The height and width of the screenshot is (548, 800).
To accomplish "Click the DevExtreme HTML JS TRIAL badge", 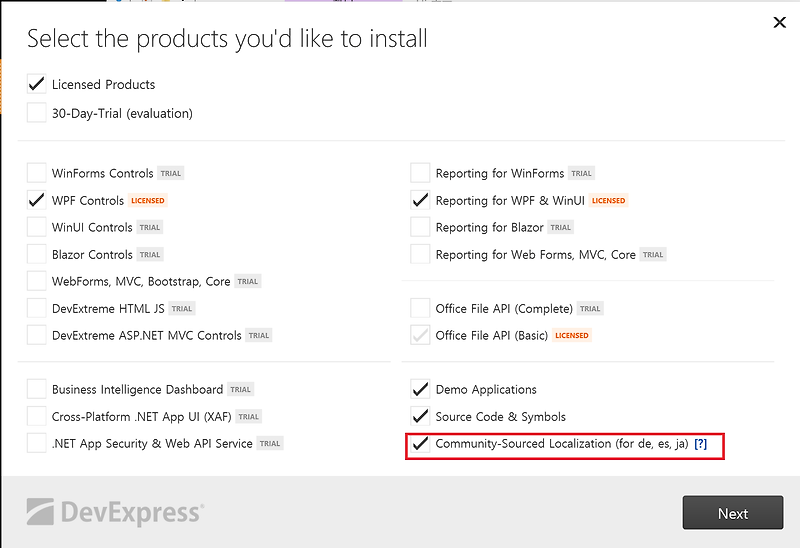I will tap(182, 309).
